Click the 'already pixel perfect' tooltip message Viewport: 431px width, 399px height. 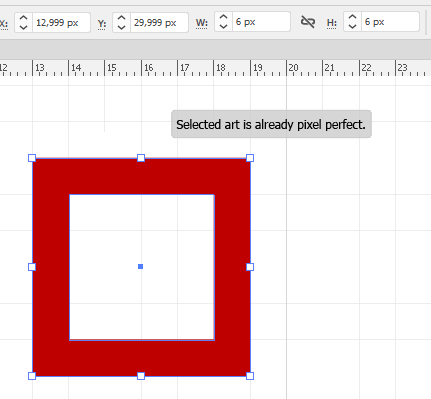pyautogui.click(x=271, y=124)
